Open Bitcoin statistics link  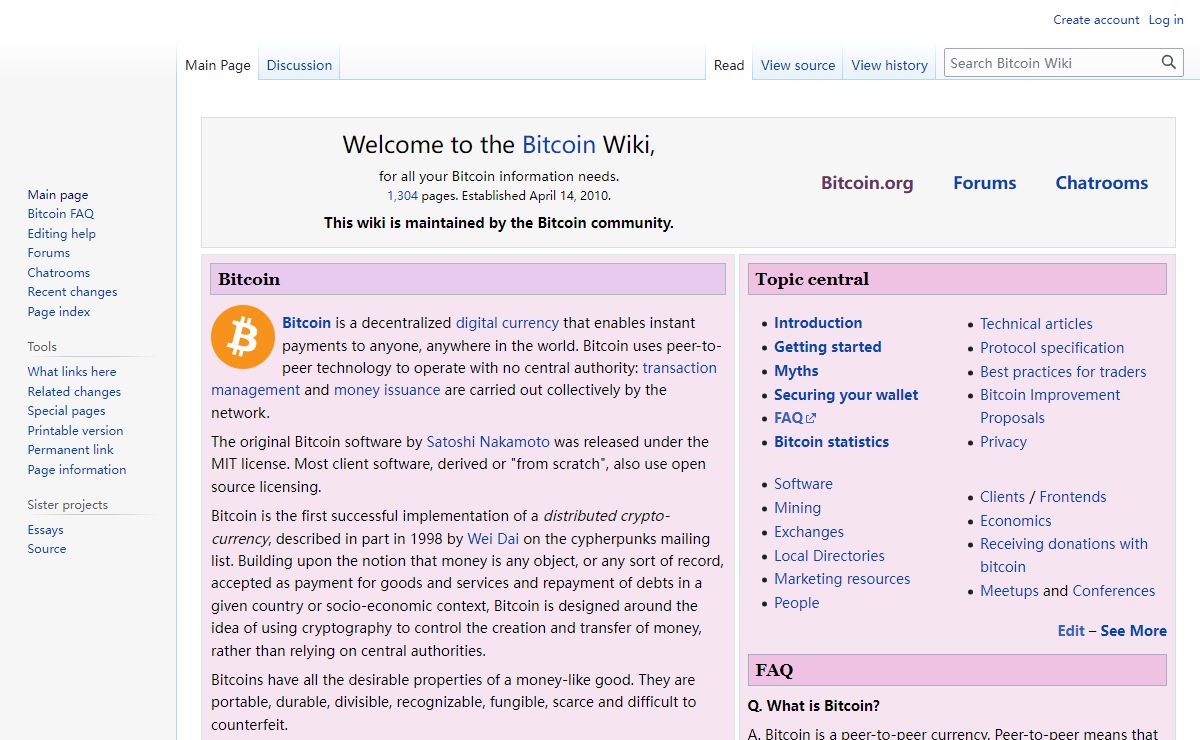tap(831, 442)
